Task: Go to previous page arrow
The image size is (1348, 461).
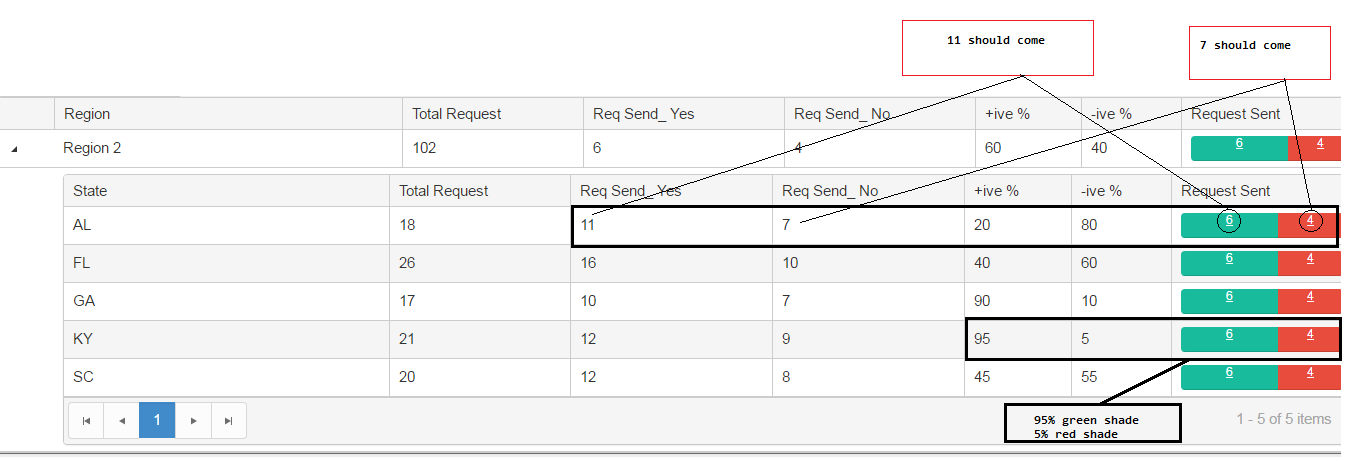Action: pyautogui.click(x=122, y=421)
